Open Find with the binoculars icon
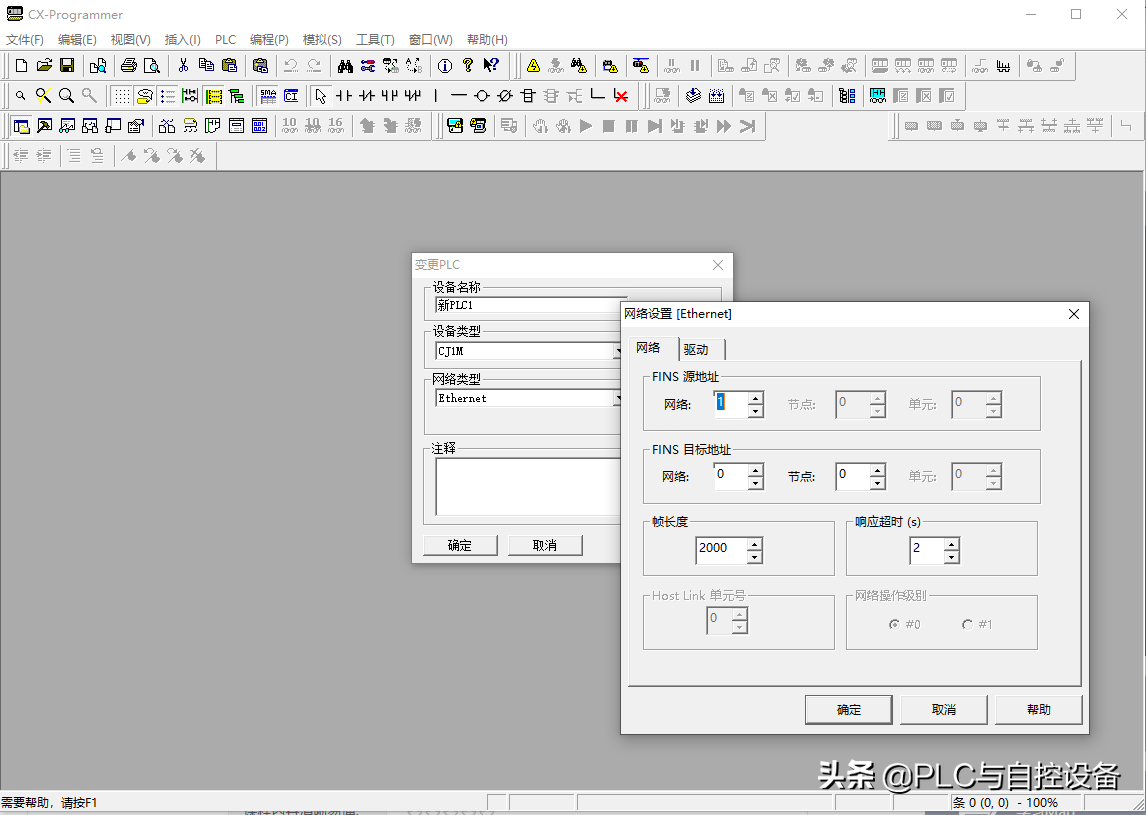 click(345, 66)
